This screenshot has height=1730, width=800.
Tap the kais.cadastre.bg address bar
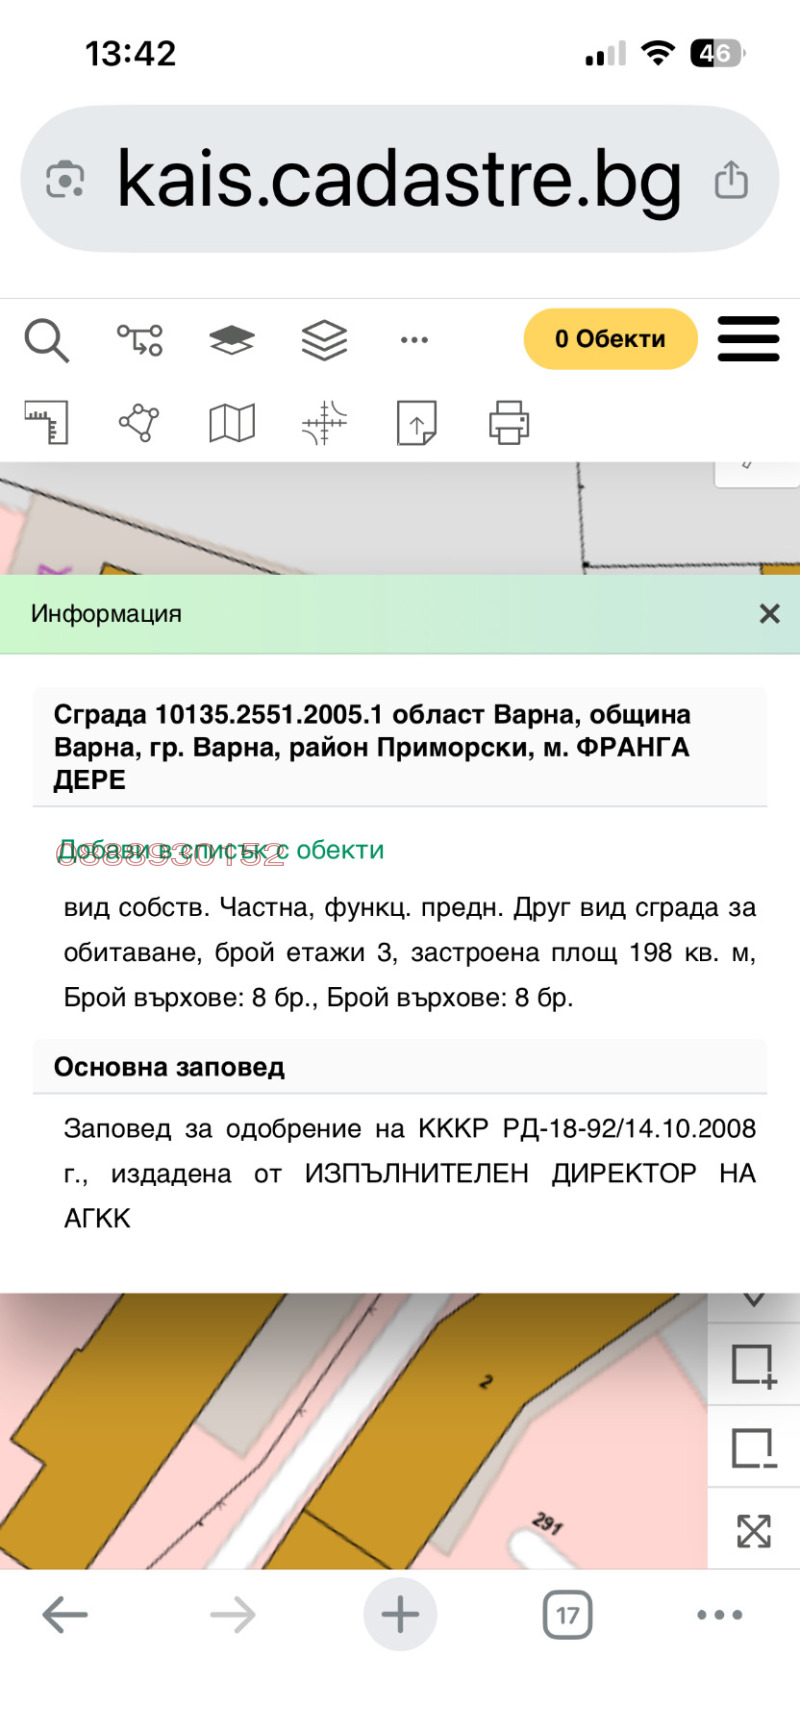[398, 180]
